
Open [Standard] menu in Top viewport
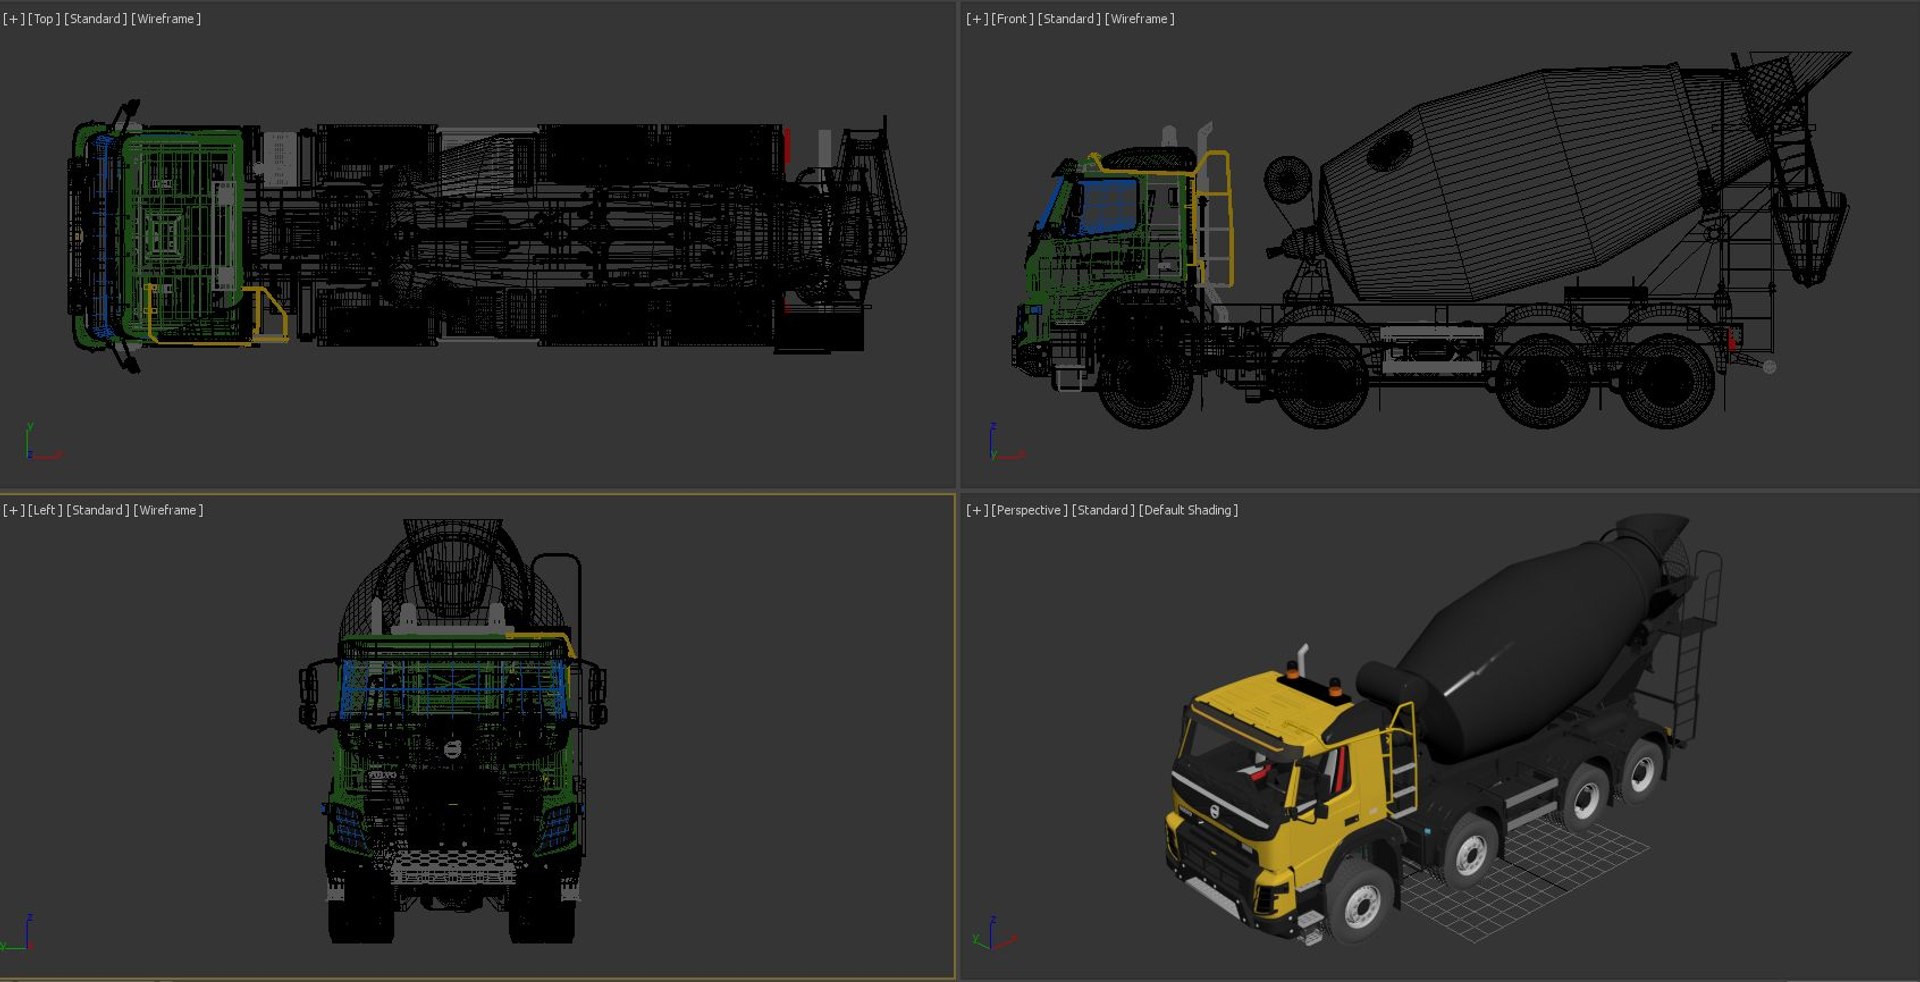pyautogui.click(x=96, y=19)
